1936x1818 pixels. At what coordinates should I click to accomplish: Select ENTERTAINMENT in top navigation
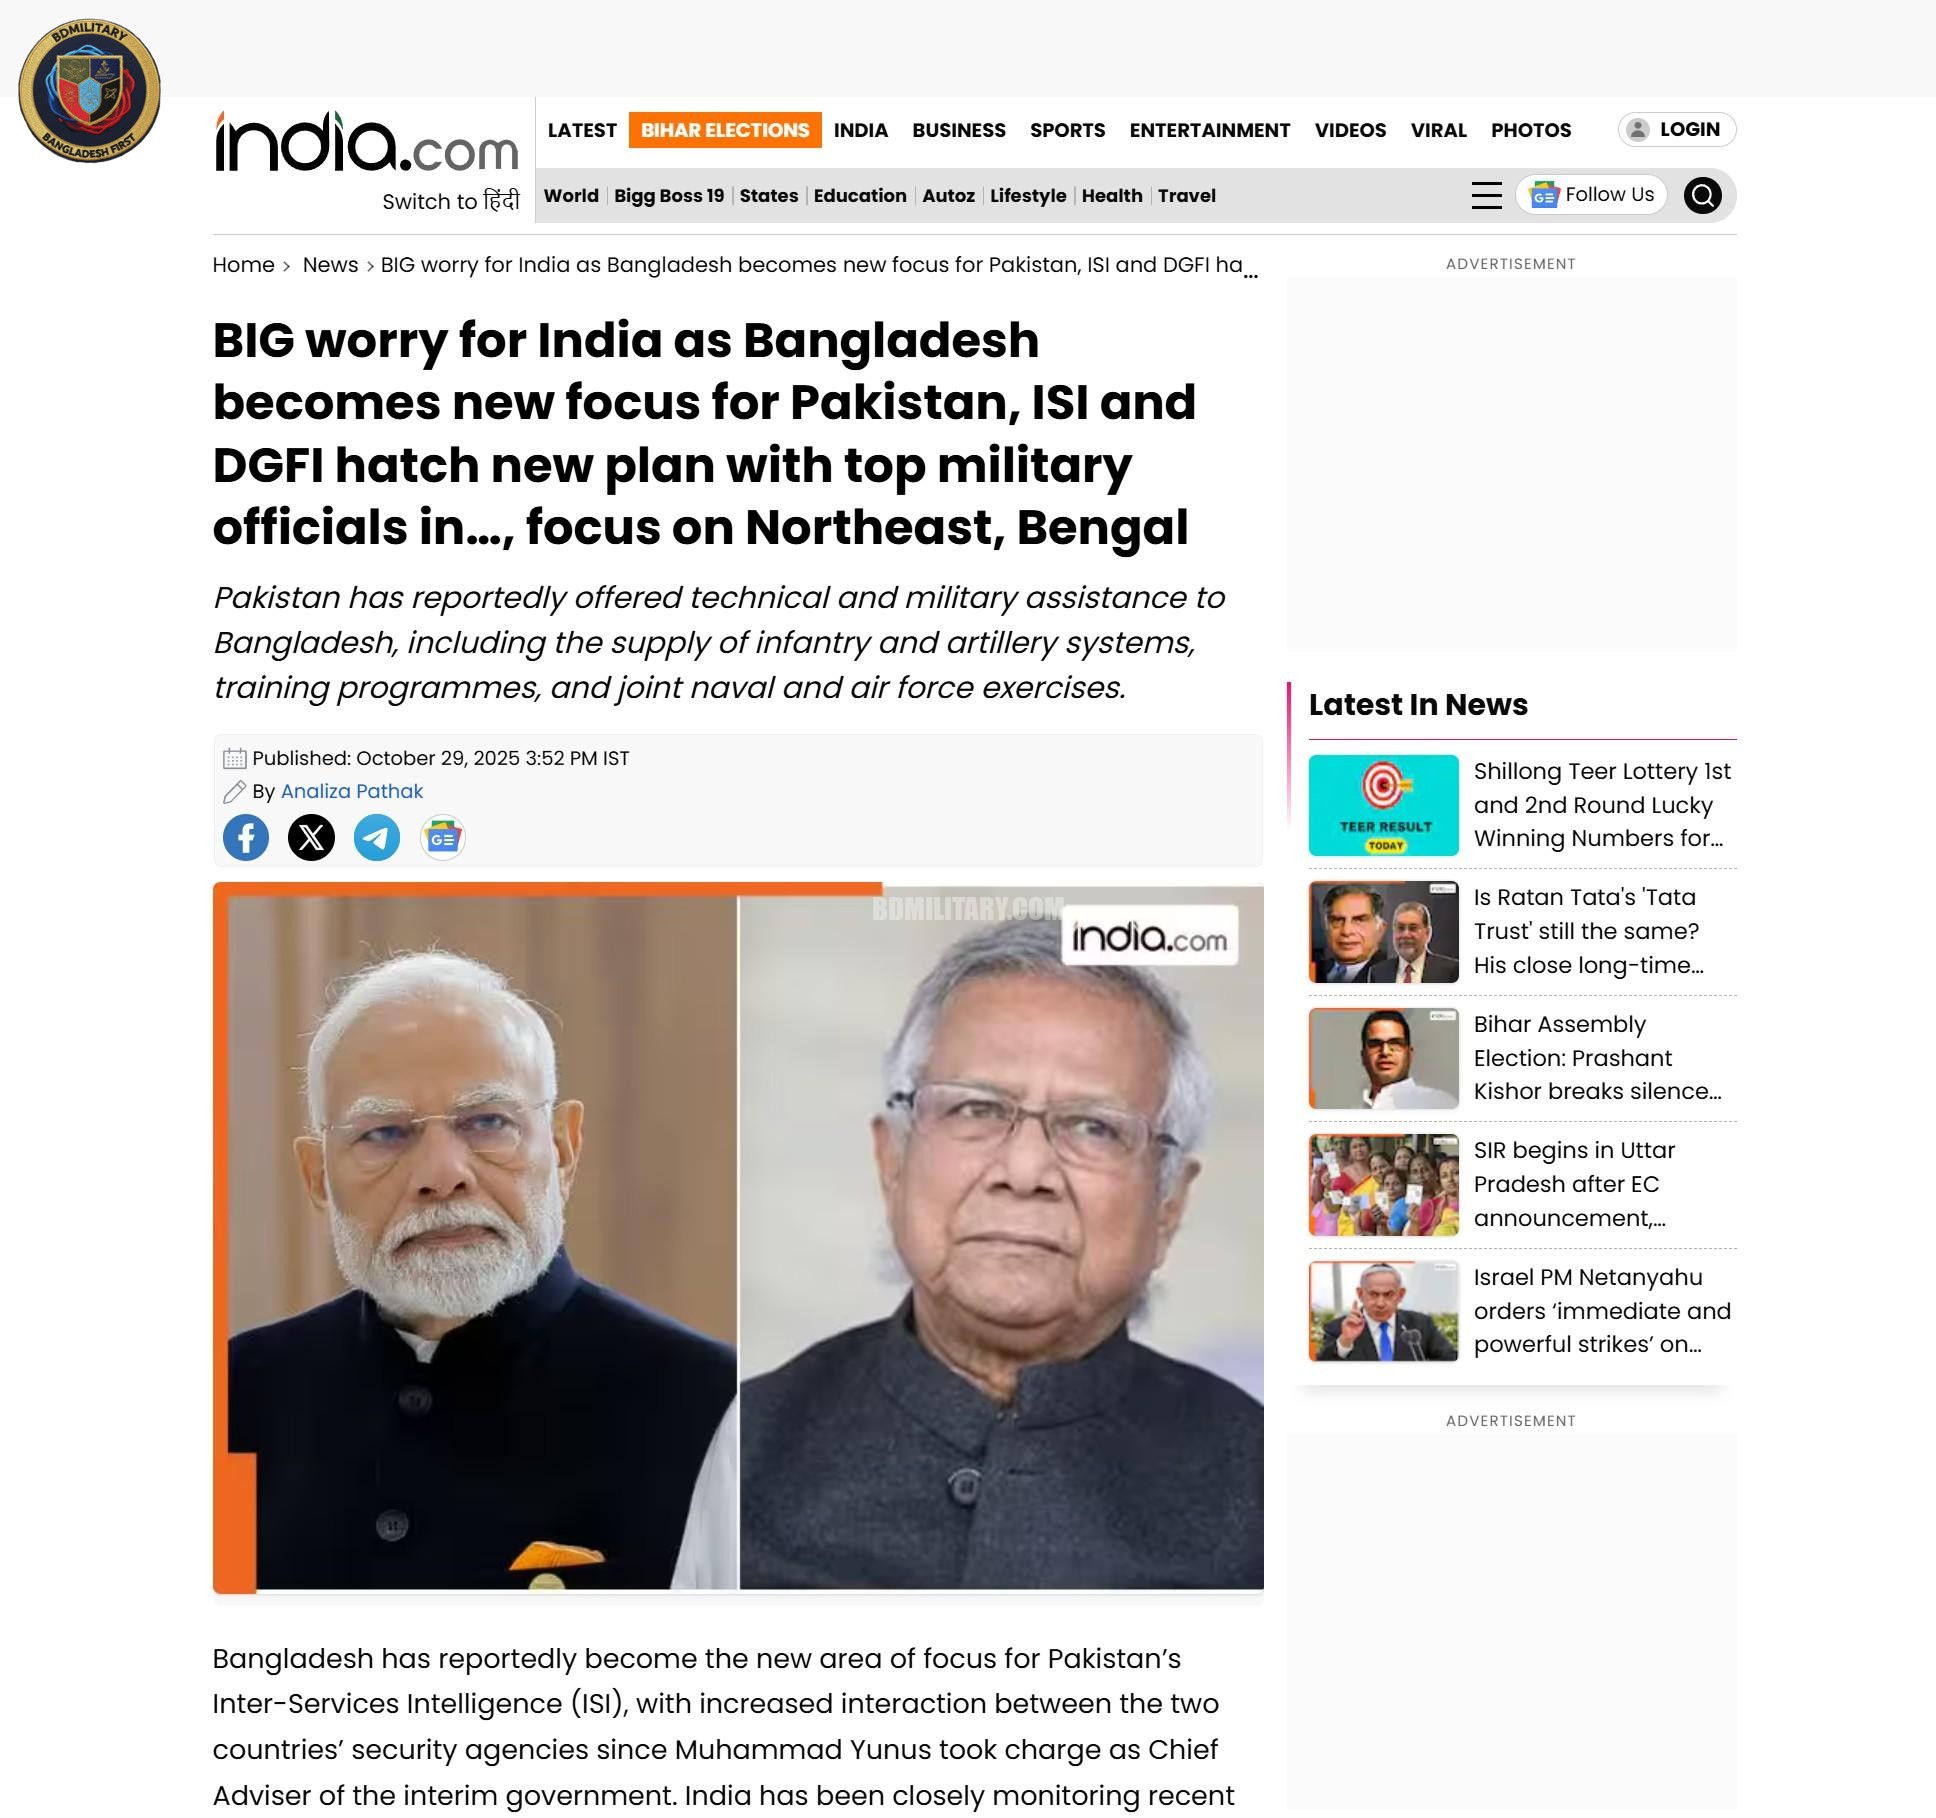(x=1209, y=130)
